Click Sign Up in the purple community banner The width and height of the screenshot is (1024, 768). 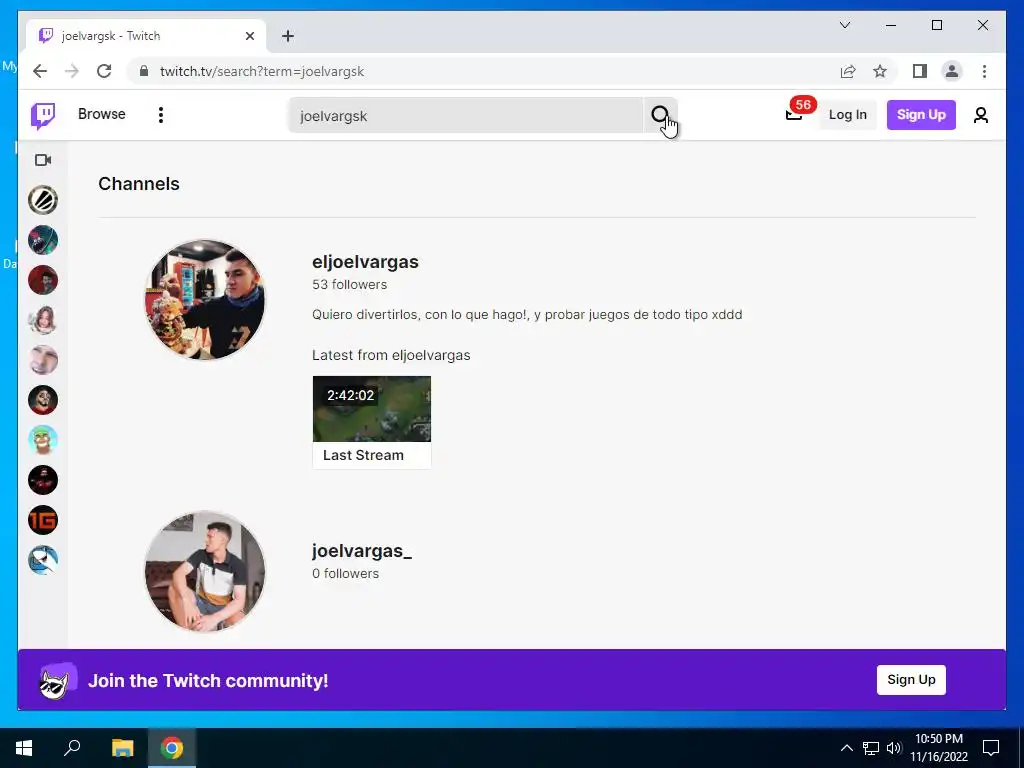[x=911, y=680]
